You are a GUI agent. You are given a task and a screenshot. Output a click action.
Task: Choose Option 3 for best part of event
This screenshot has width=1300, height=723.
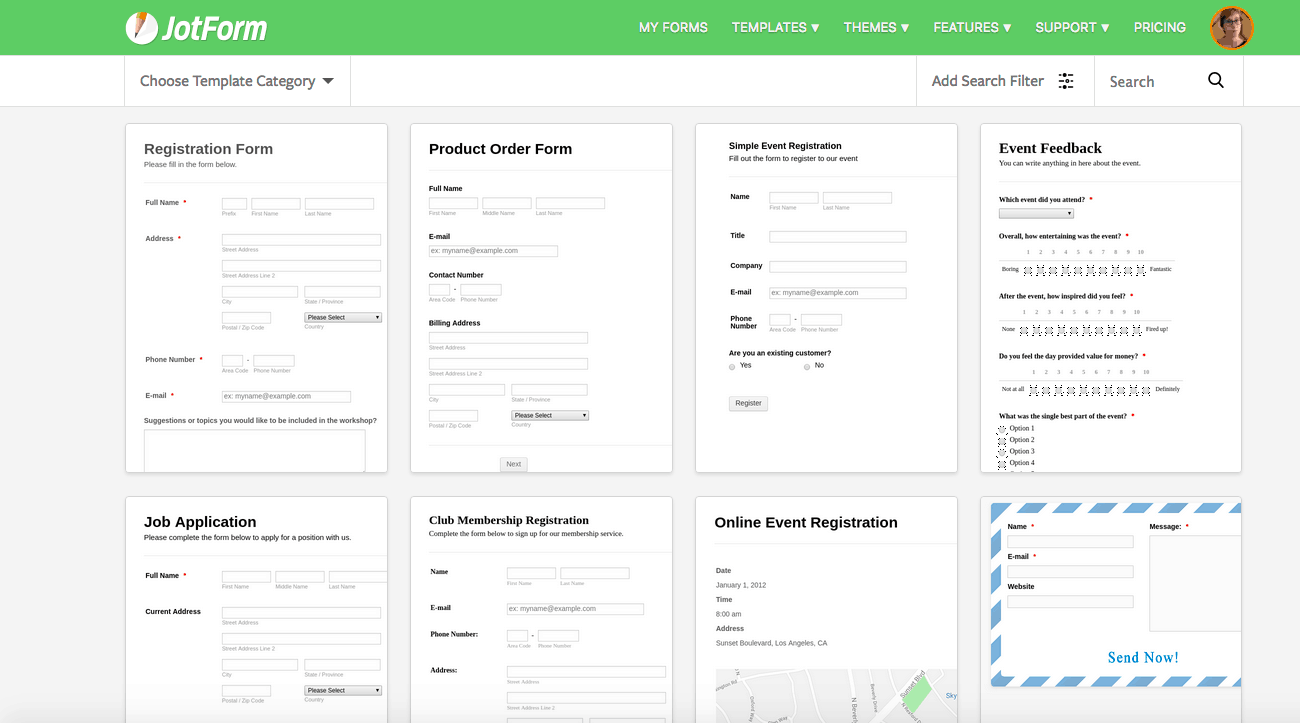tap(1001, 450)
